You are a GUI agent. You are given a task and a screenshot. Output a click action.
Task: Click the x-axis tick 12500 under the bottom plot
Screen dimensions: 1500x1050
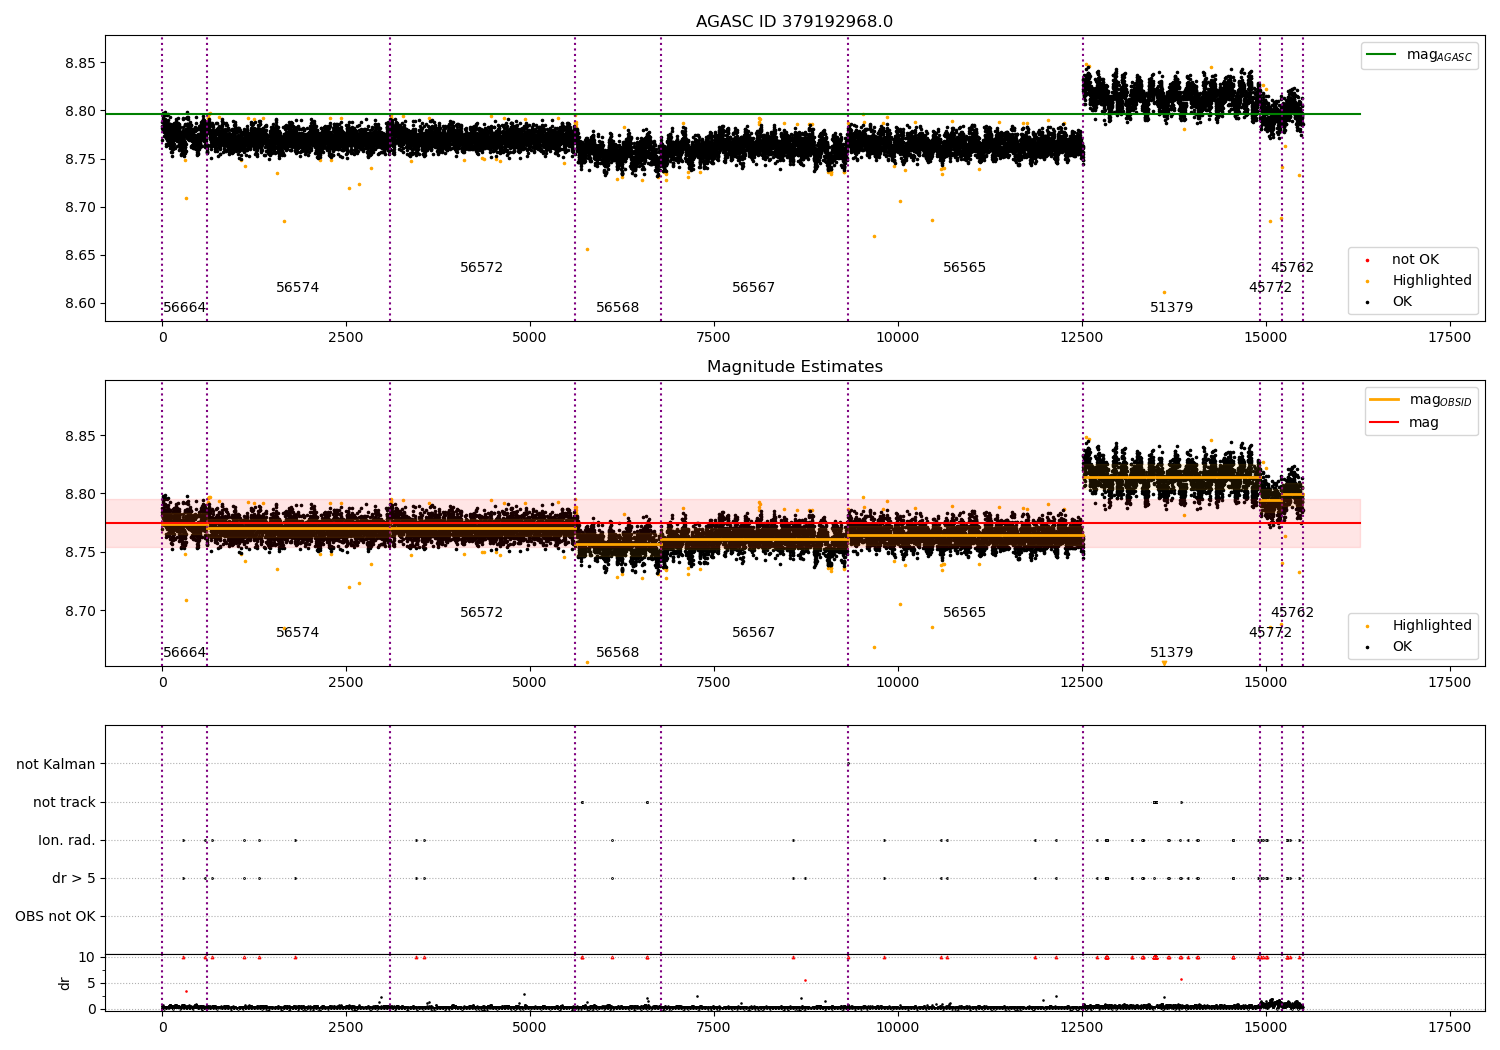pyautogui.click(x=1082, y=1027)
